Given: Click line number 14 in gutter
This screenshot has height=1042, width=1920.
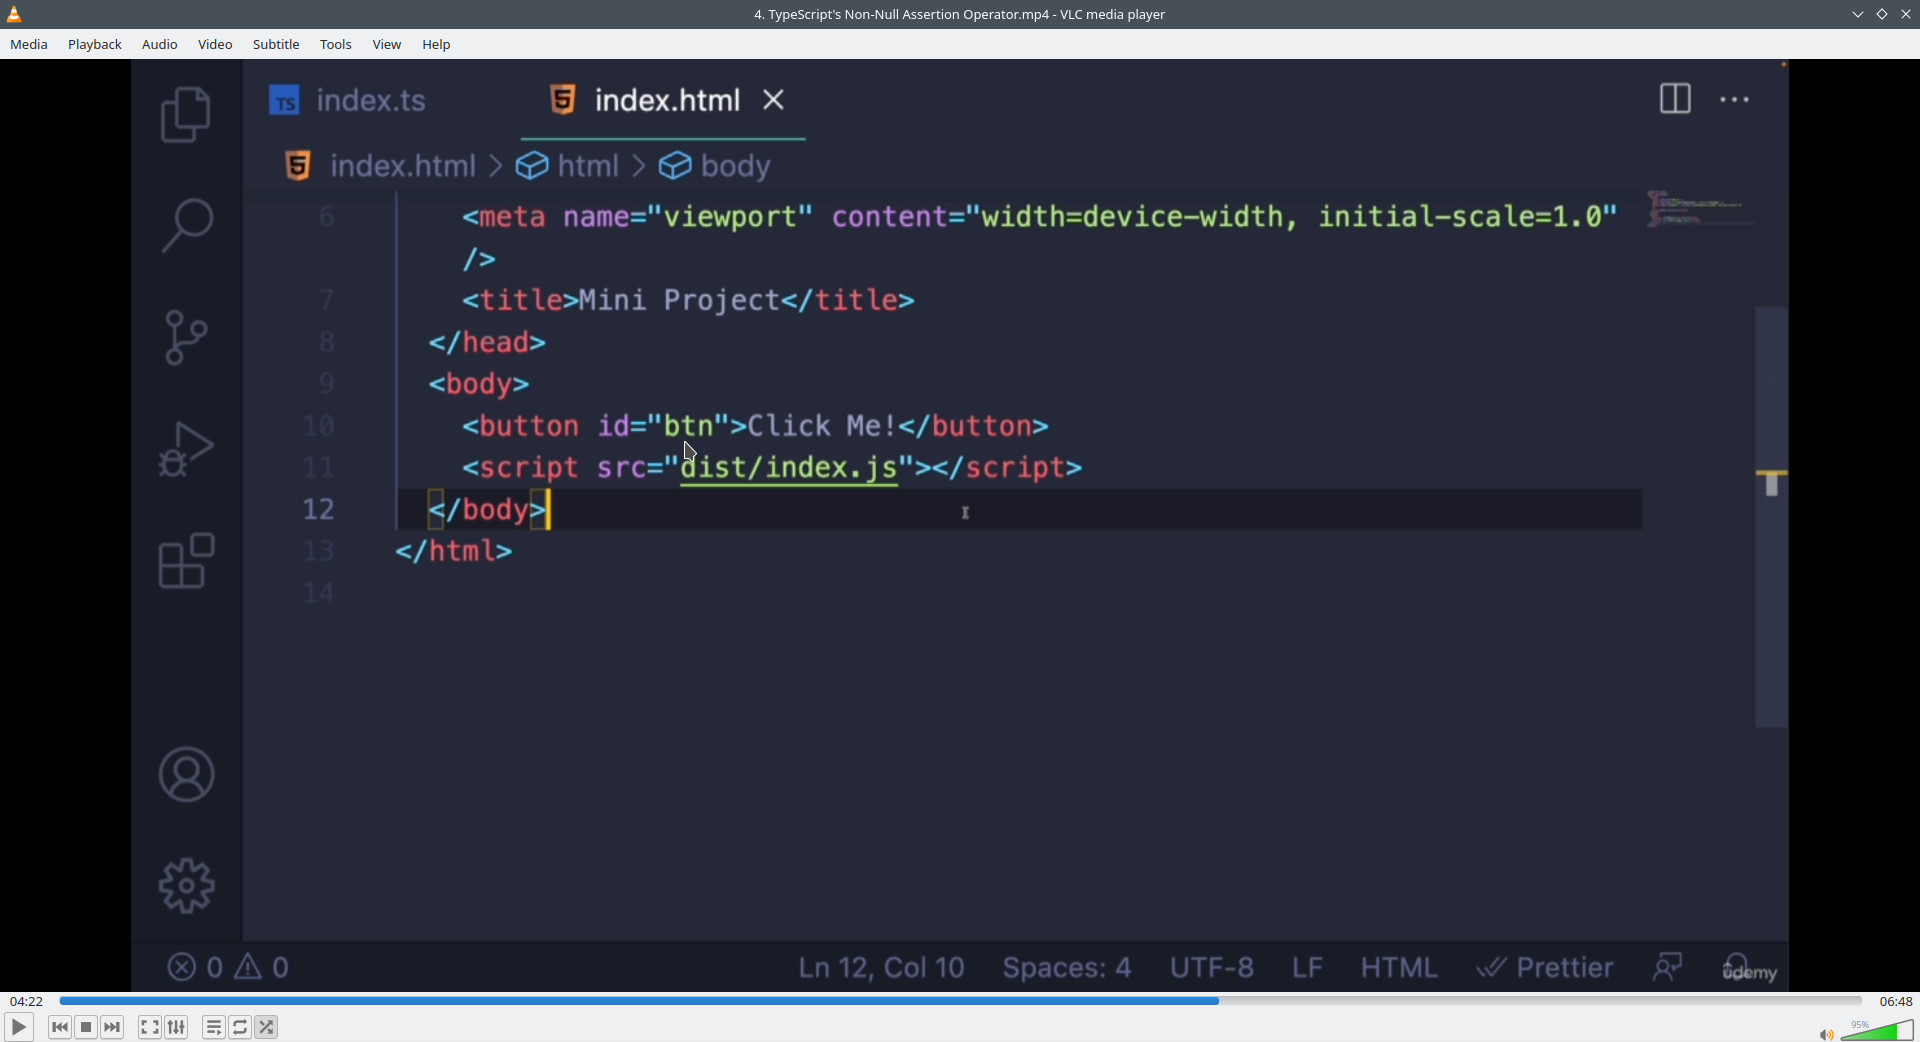Looking at the screenshot, I should 319,594.
